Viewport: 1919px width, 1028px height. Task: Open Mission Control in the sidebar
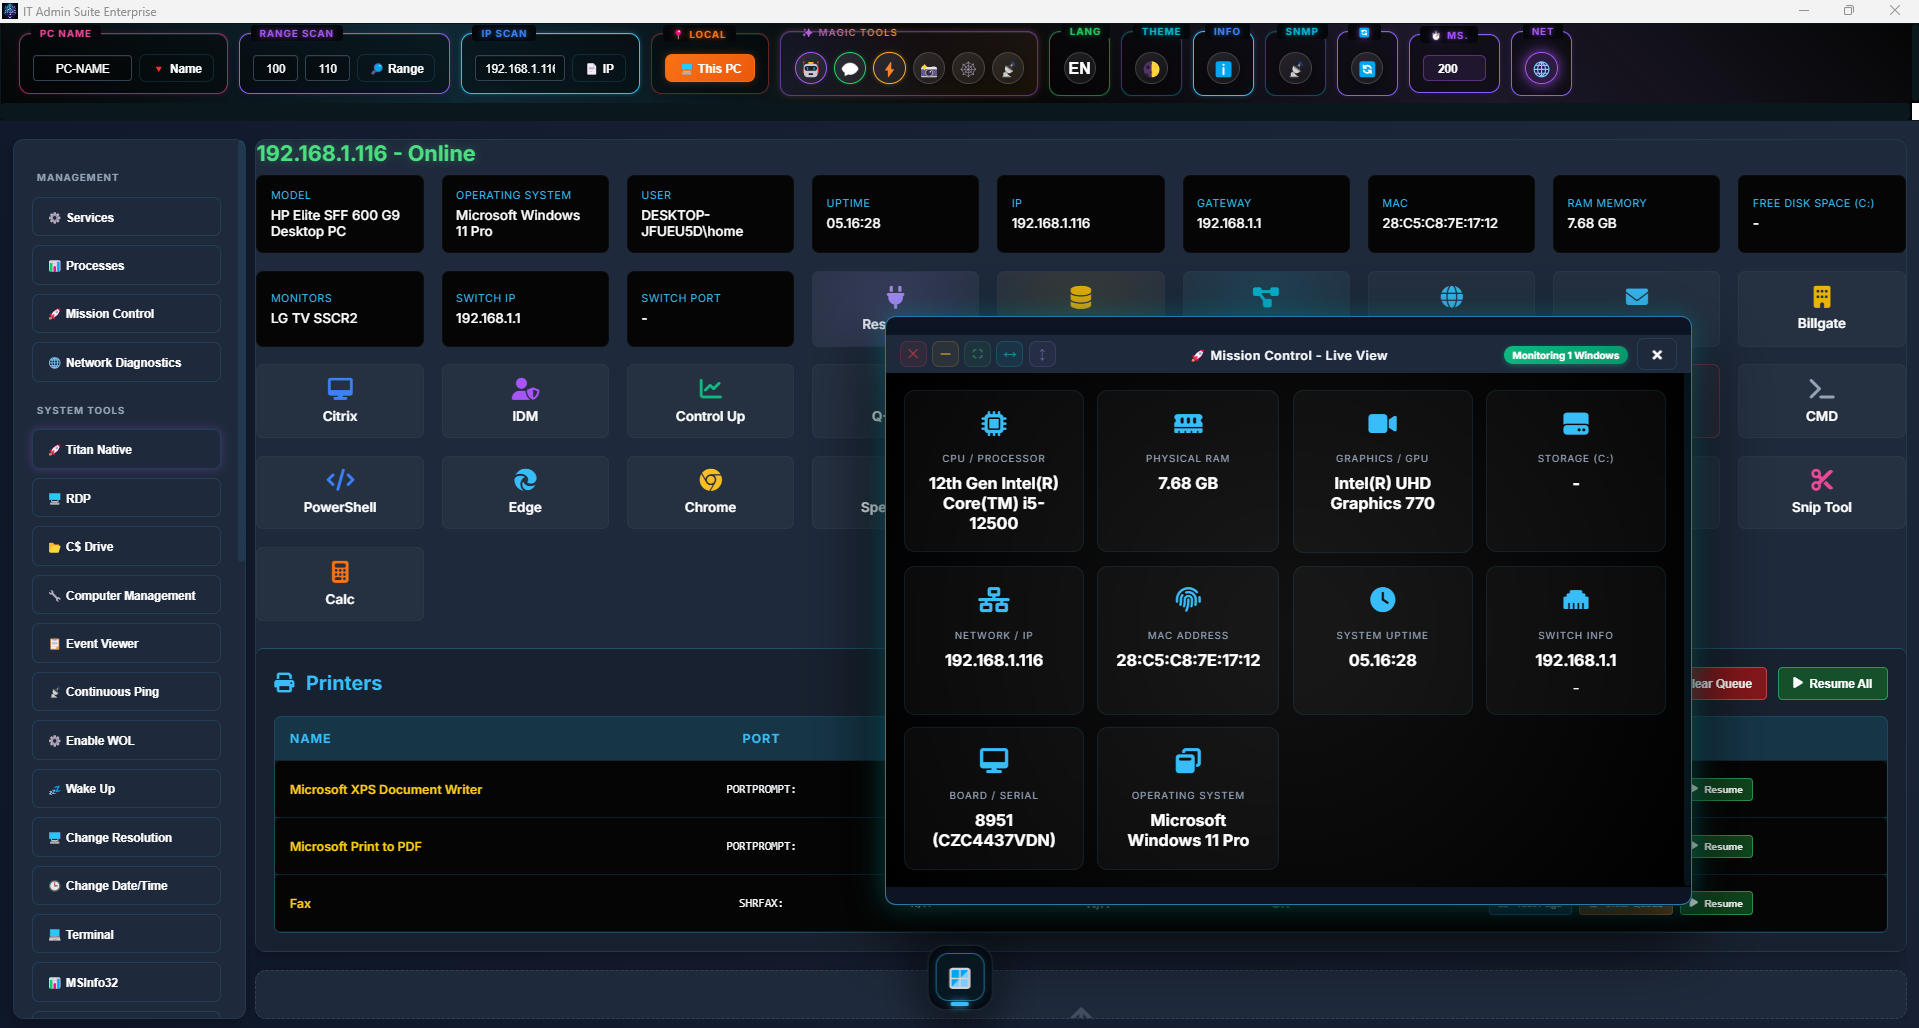[126, 314]
